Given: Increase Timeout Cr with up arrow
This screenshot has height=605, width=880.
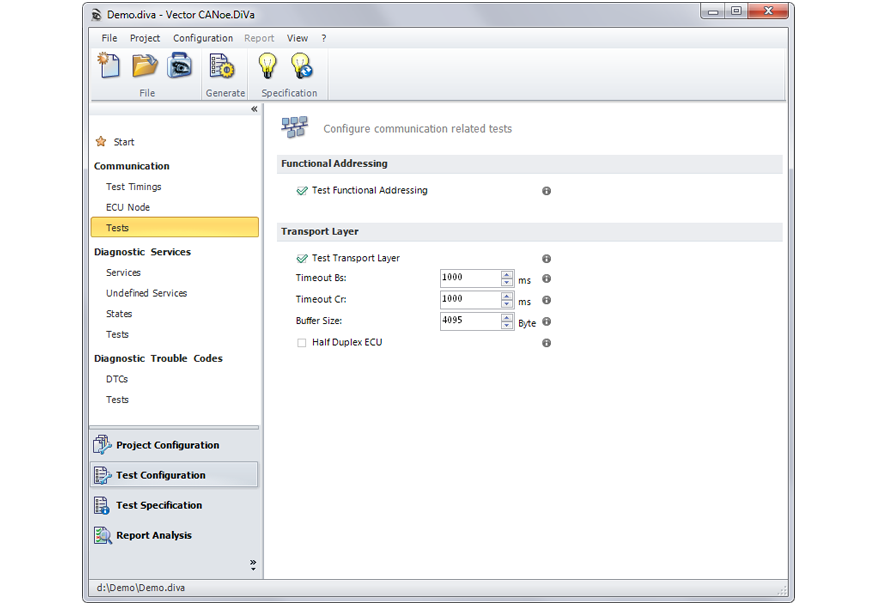Looking at the screenshot, I should tap(507, 296).
